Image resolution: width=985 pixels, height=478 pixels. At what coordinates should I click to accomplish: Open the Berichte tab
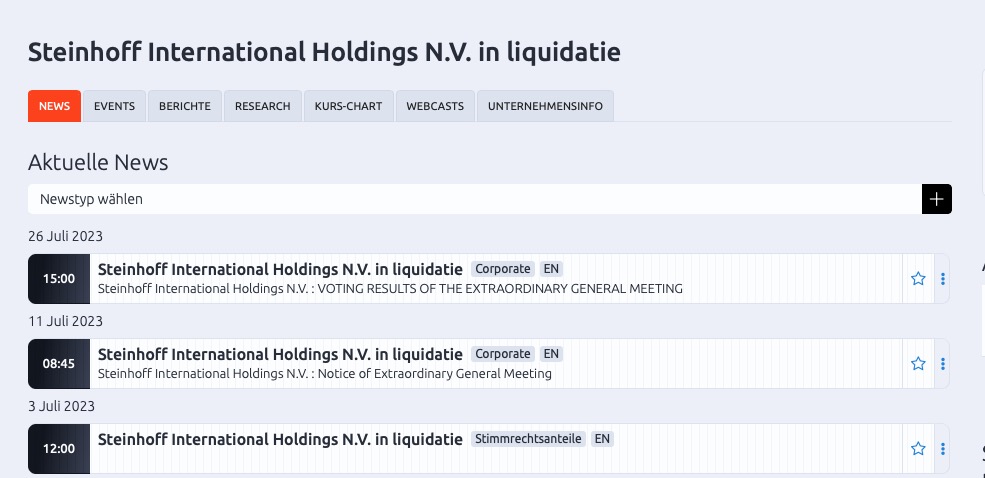[x=185, y=106]
